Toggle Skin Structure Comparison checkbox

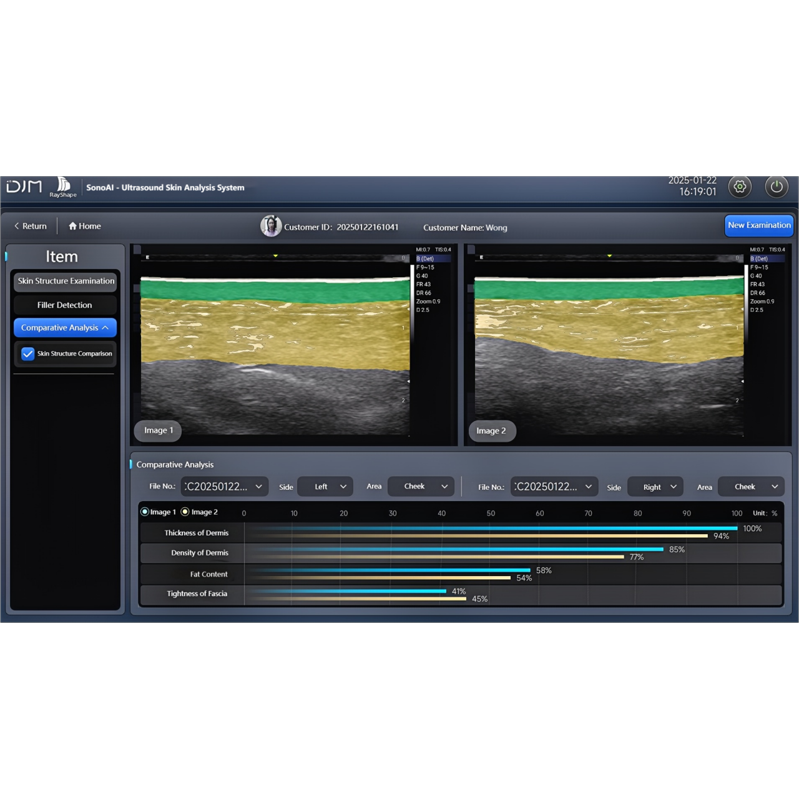28,353
